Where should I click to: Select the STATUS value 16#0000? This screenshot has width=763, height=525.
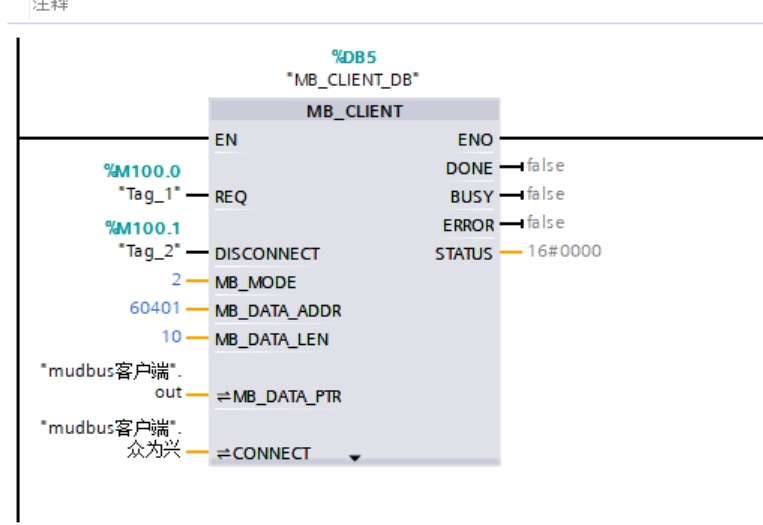[565, 251]
